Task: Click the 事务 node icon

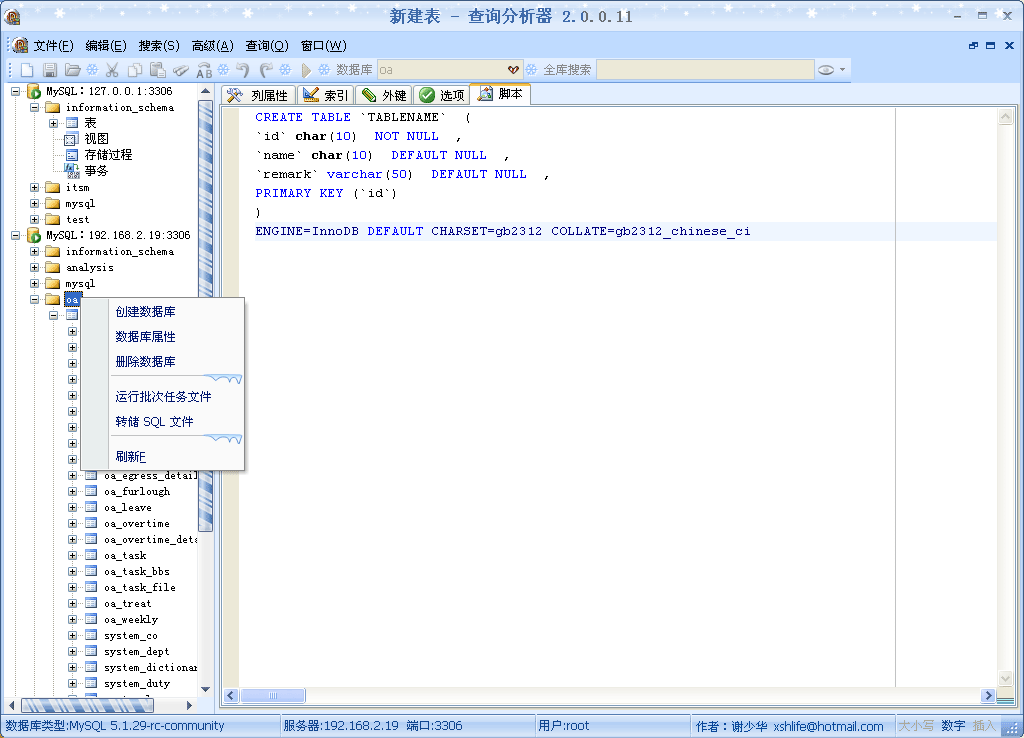Action: (x=72, y=170)
